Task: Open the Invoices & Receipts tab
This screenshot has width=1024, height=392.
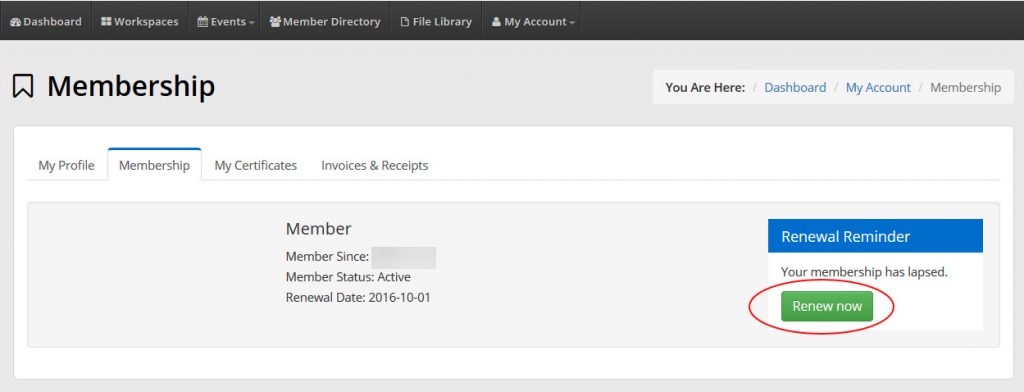Action: (x=374, y=165)
